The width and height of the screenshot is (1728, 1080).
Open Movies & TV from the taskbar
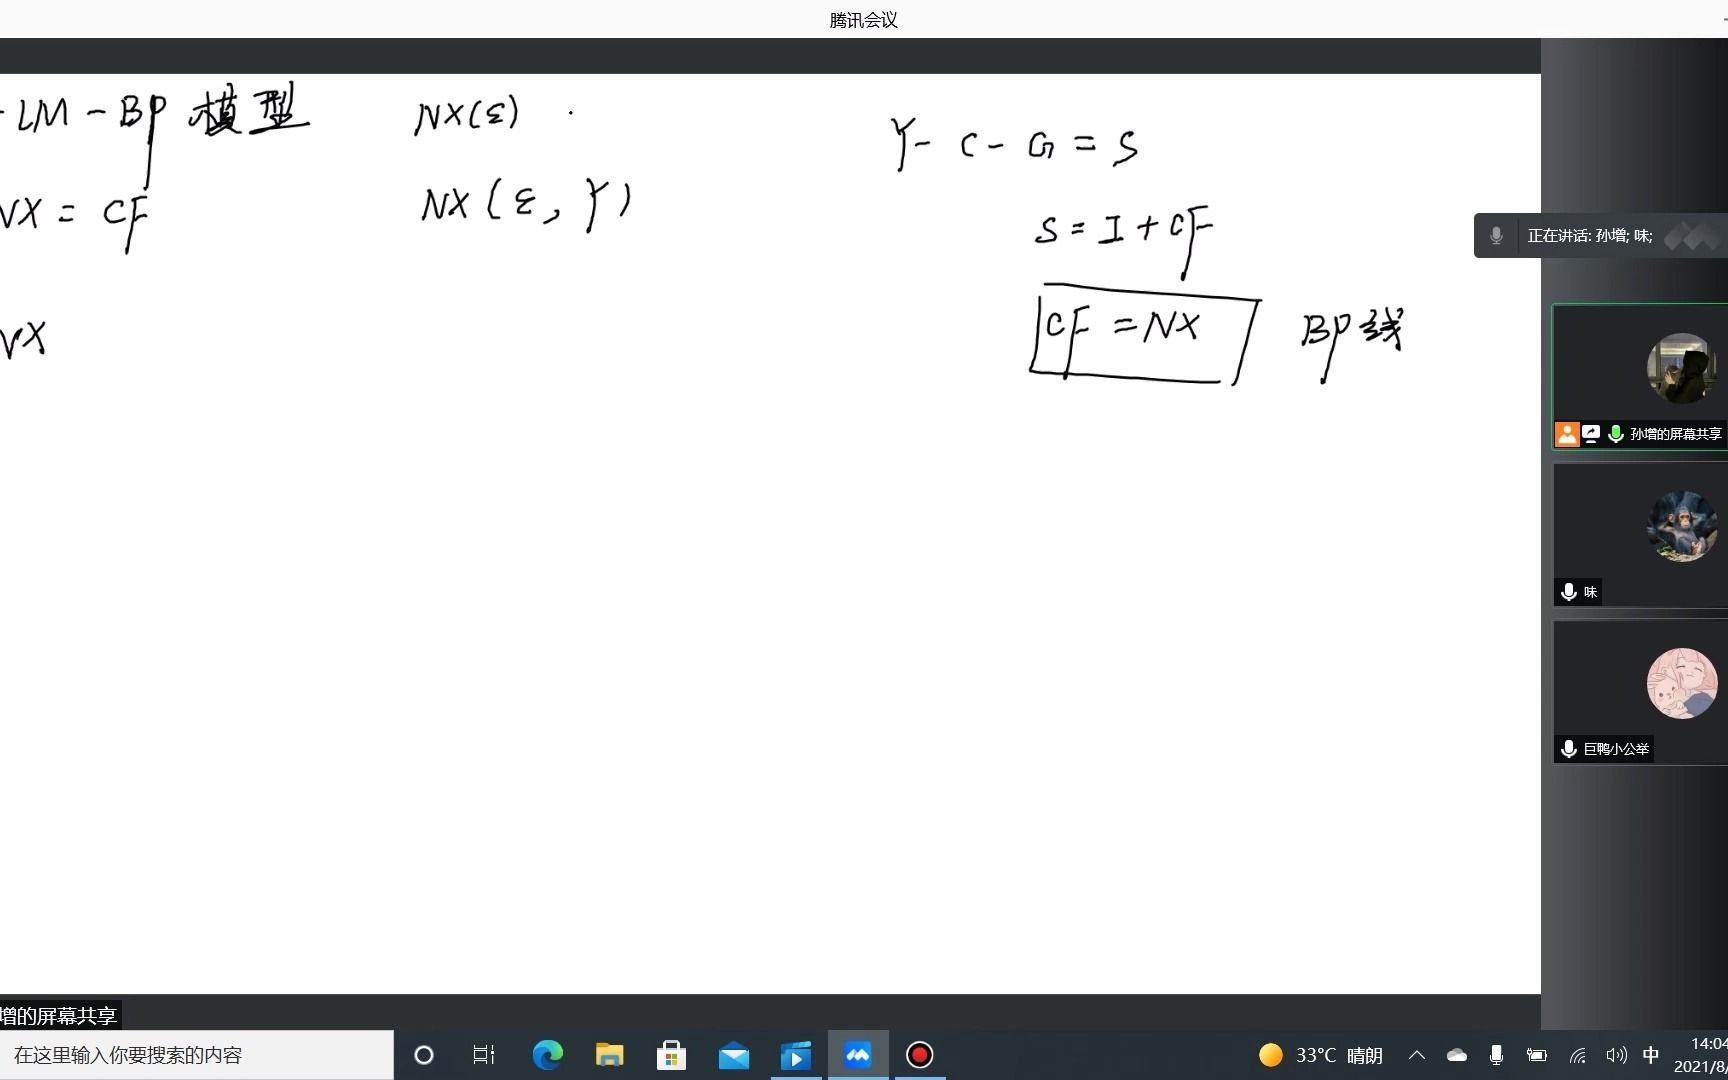(x=796, y=1055)
